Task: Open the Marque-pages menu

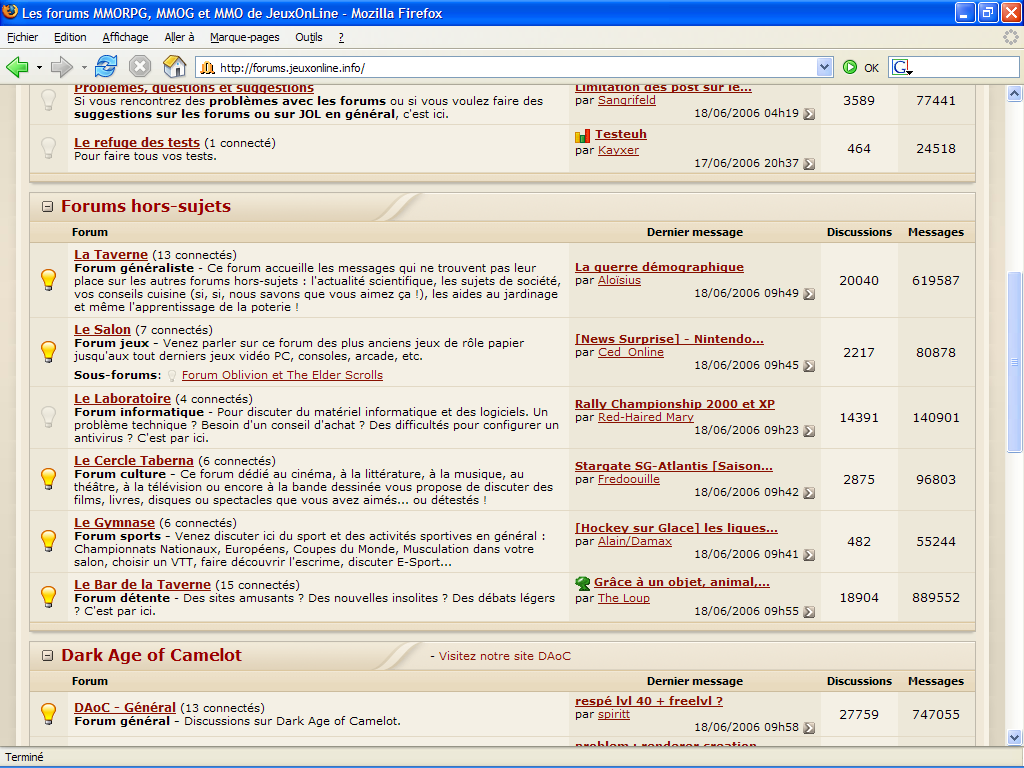Action: tap(245, 37)
